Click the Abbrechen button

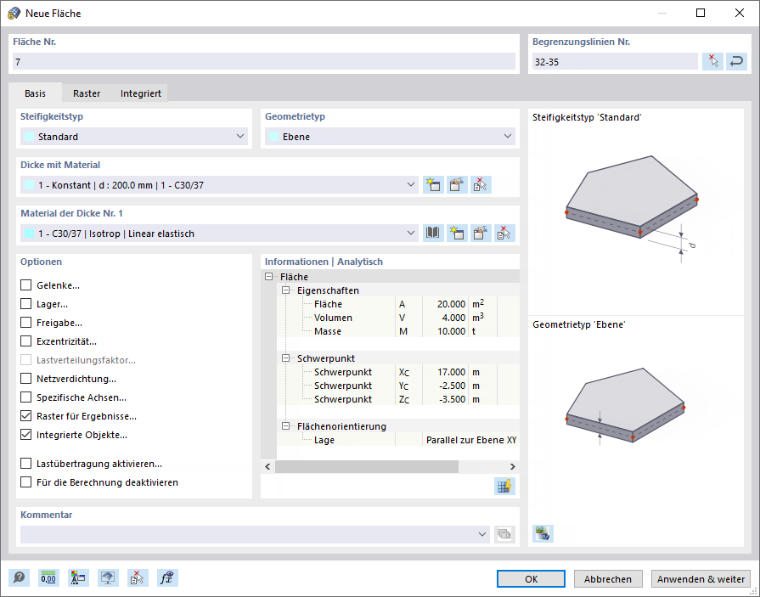click(x=608, y=579)
